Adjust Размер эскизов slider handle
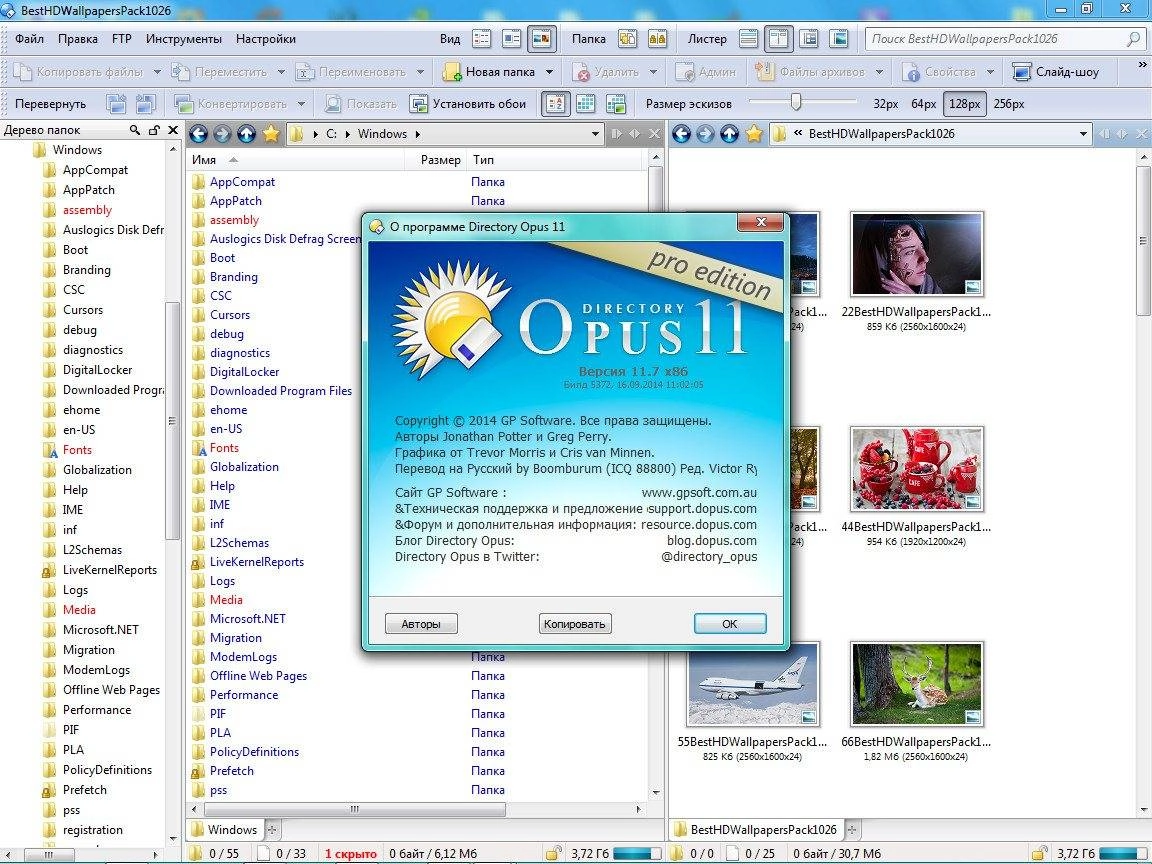 point(796,102)
